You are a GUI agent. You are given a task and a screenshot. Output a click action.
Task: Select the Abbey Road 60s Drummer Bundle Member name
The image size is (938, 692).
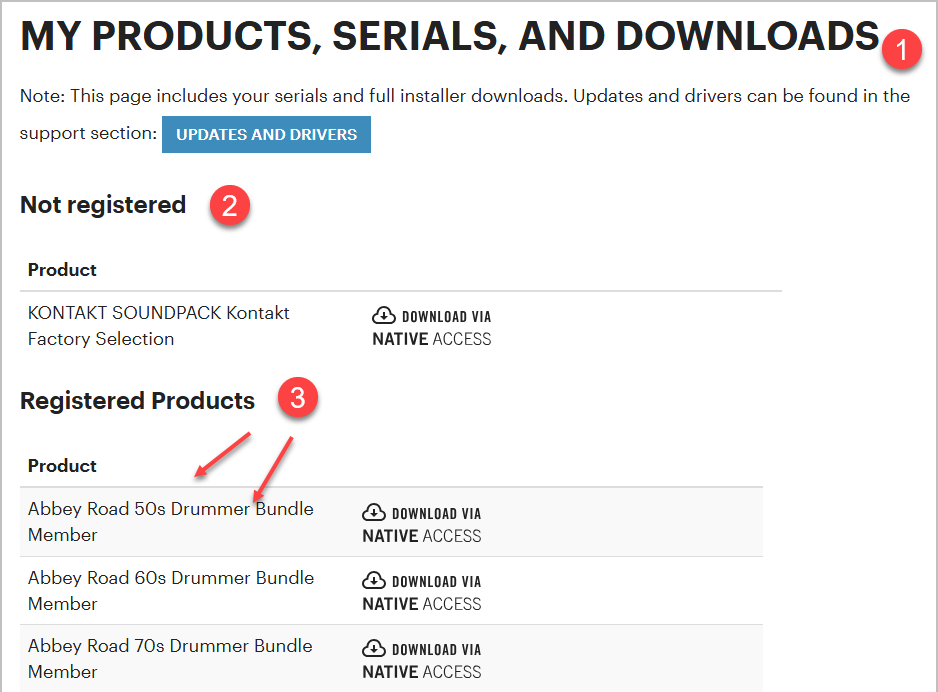tap(170, 590)
